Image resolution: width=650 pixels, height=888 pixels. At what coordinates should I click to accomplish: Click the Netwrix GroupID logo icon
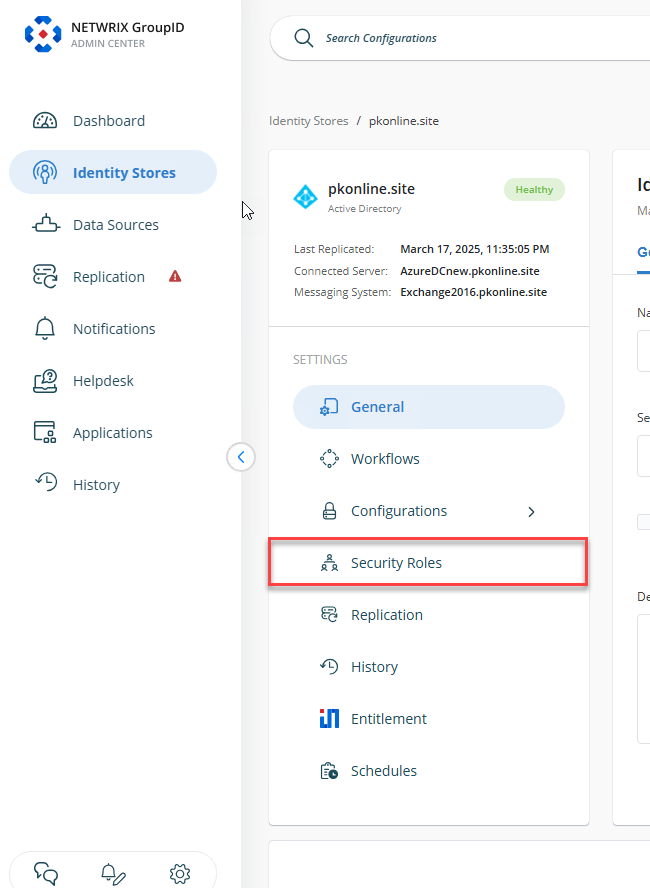(43, 34)
